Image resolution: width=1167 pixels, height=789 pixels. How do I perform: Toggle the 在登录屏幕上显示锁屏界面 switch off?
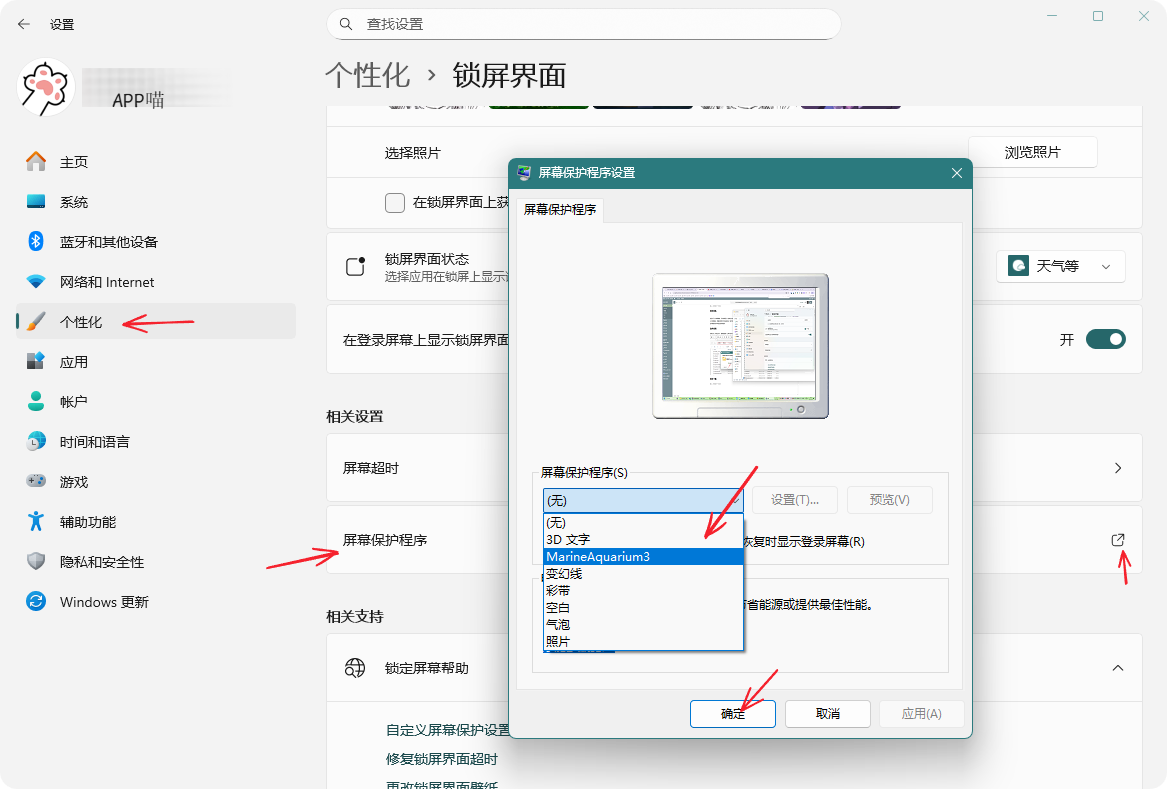point(1105,340)
